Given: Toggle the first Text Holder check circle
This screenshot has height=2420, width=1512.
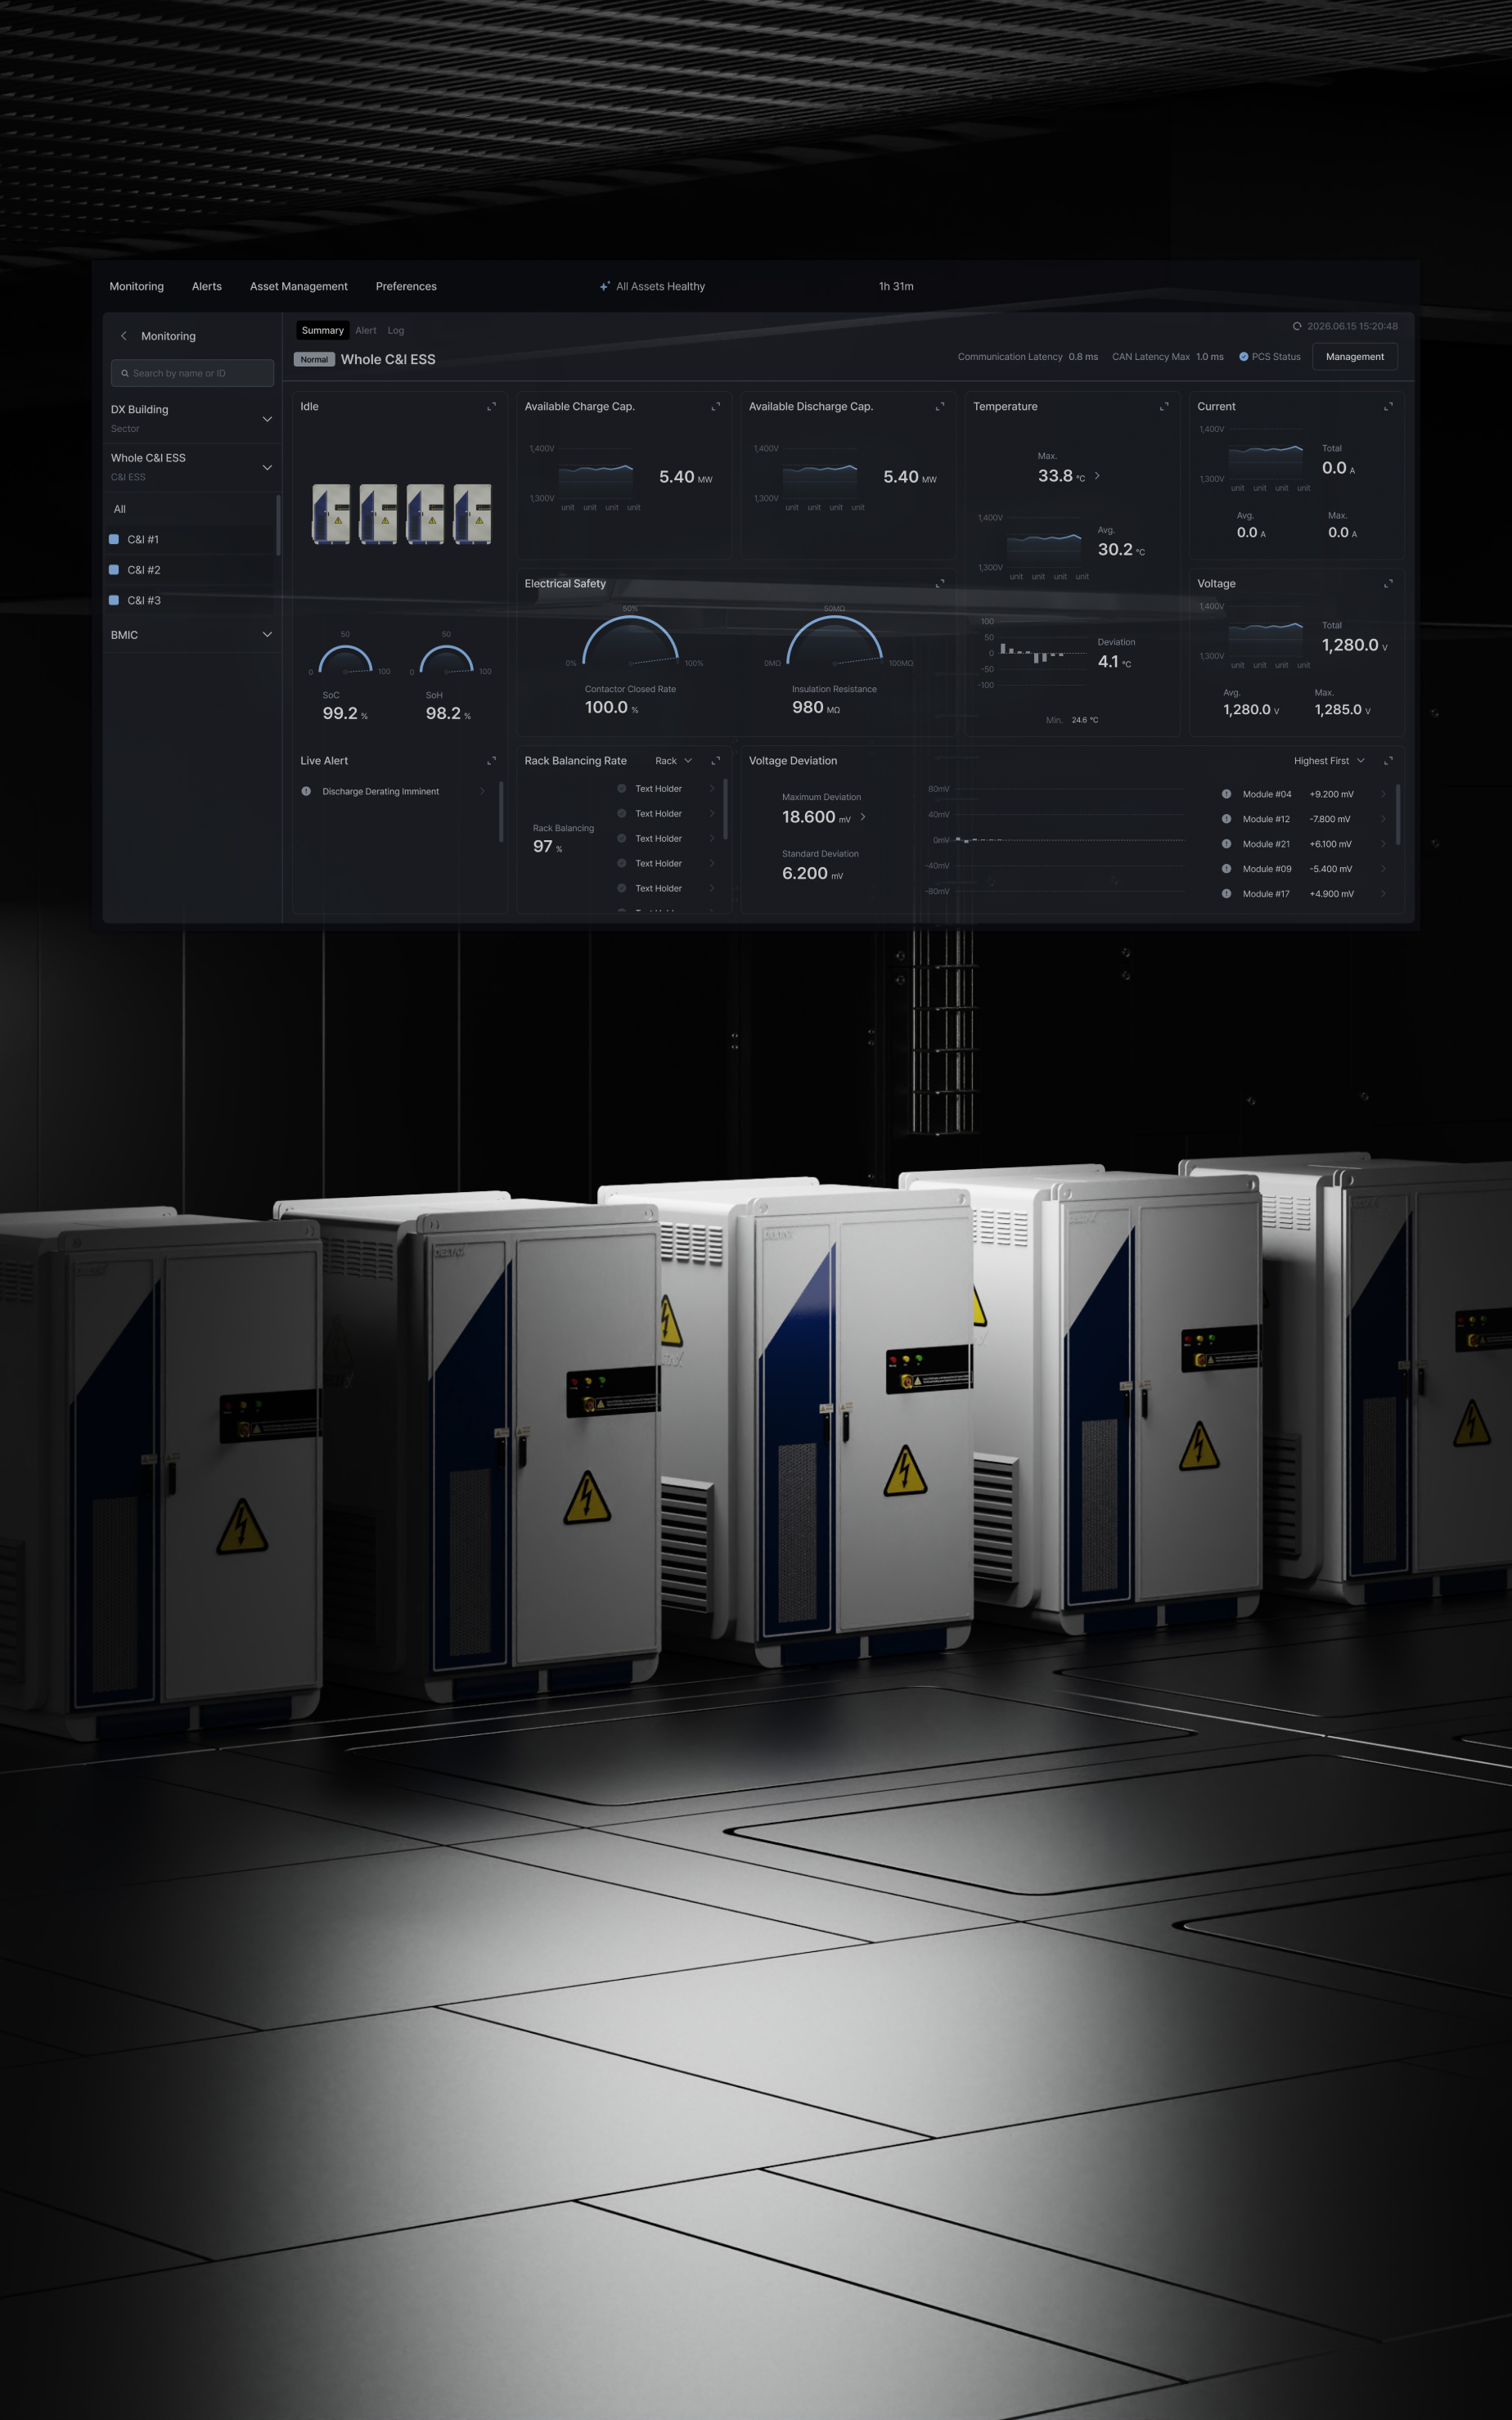Looking at the screenshot, I should [x=622, y=789].
